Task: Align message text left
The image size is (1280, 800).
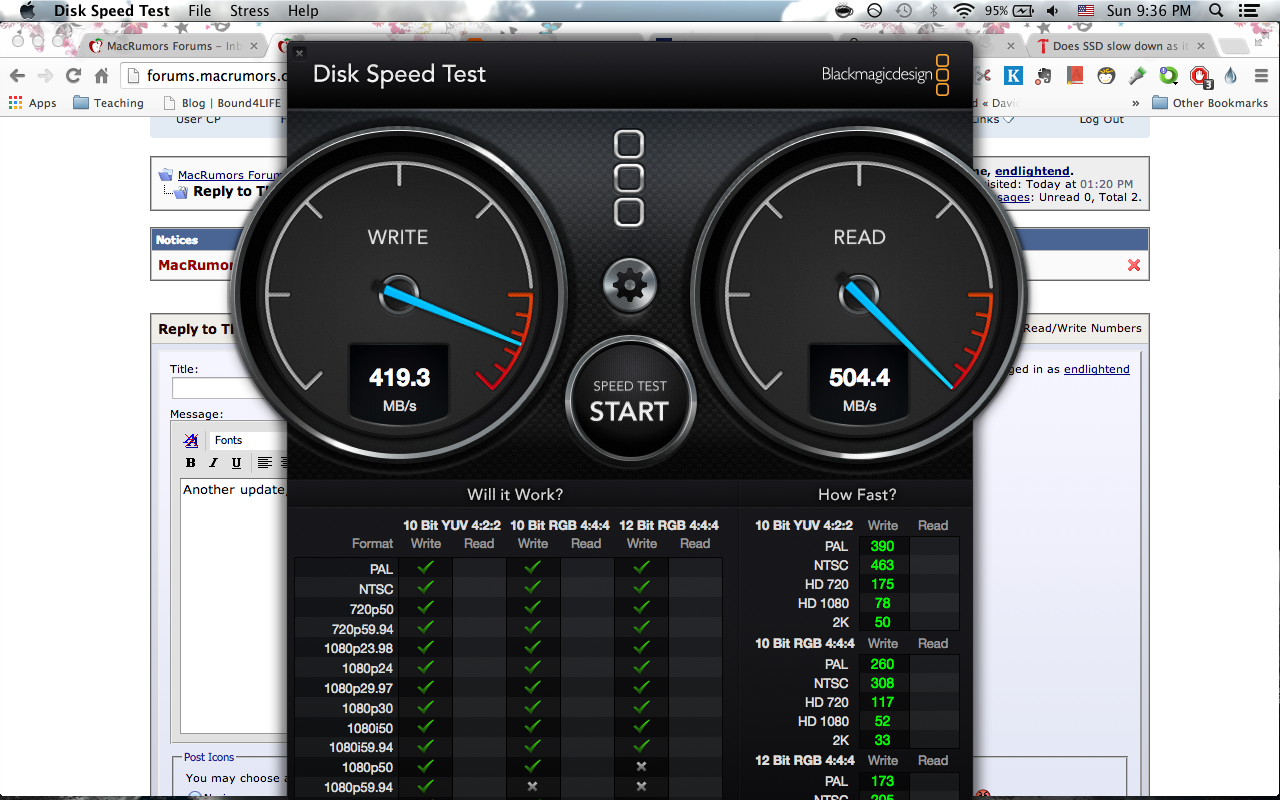Action: click(264, 463)
